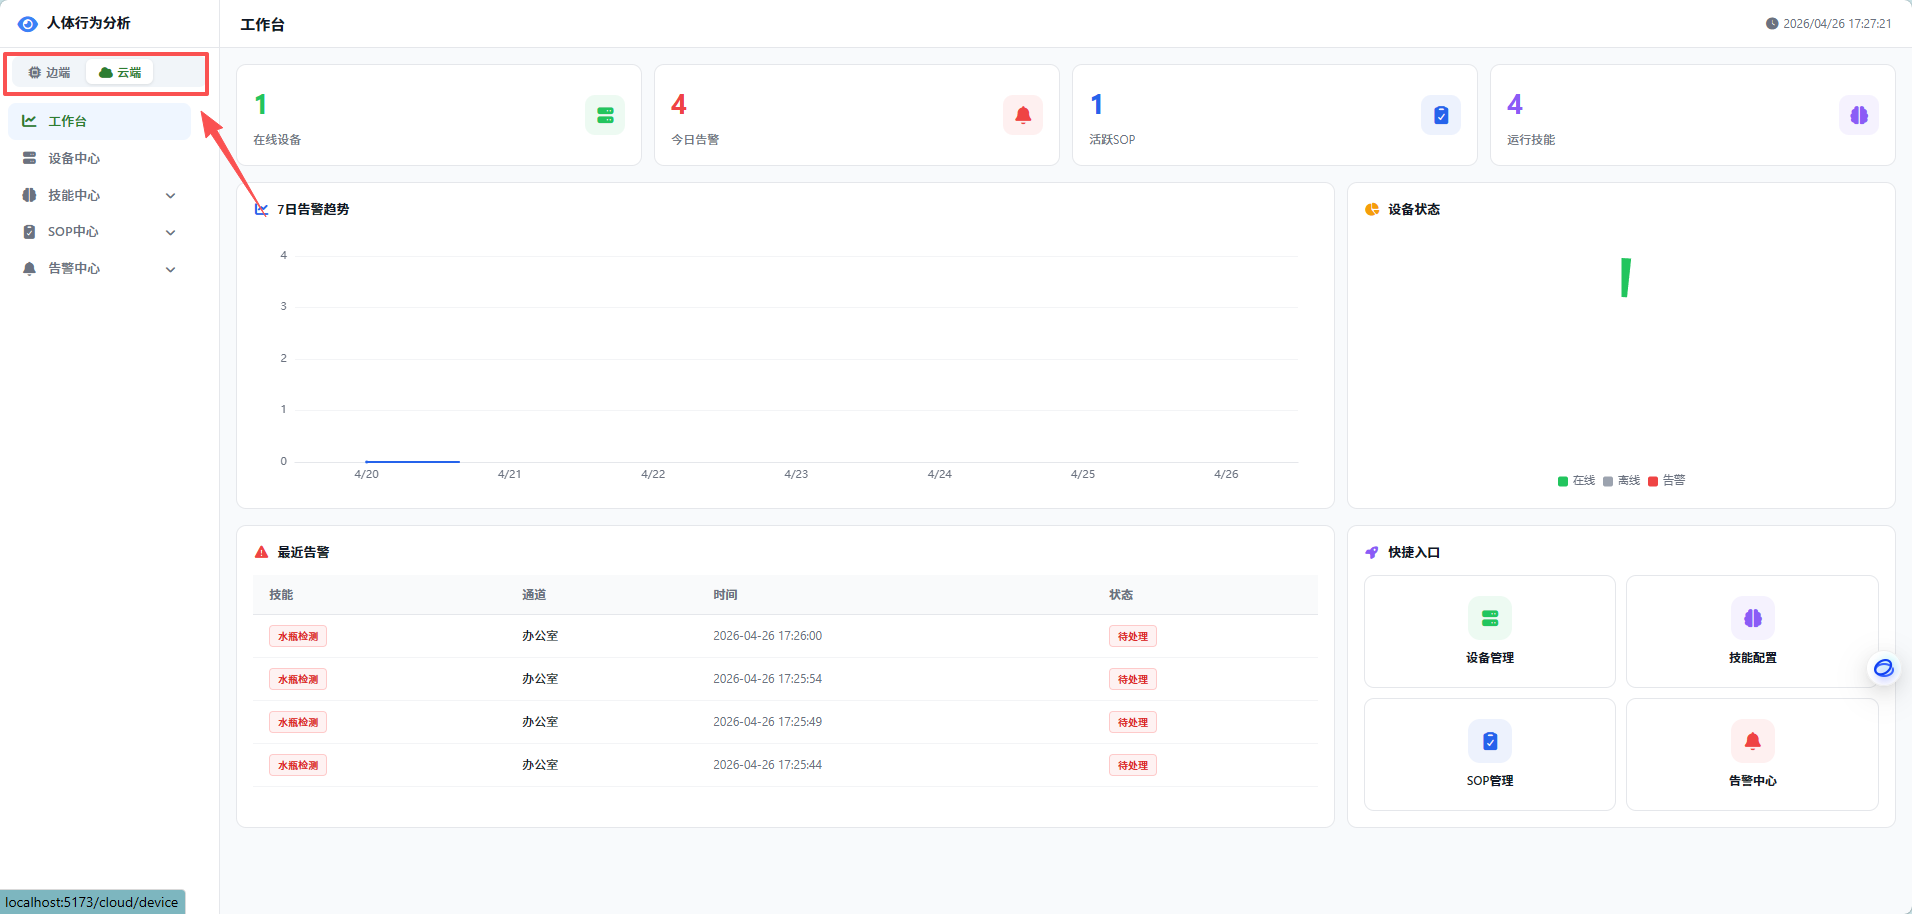The image size is (1912, 914).
Task: Click 待处理 status for 17:25:54 alarm
Action: [1133, 679]
